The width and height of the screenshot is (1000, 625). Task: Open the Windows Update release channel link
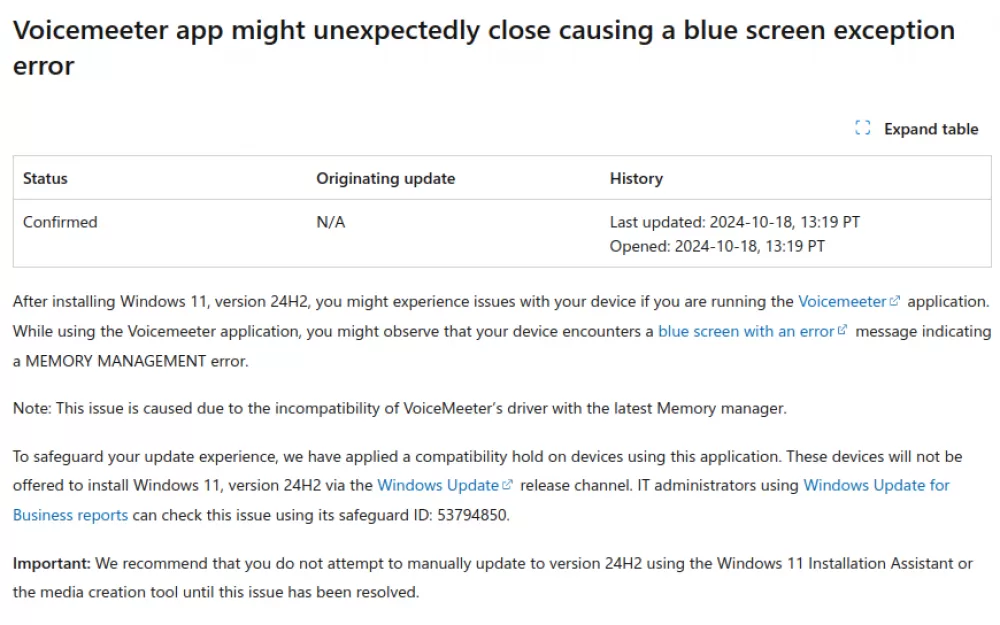[x=438, y=485]
